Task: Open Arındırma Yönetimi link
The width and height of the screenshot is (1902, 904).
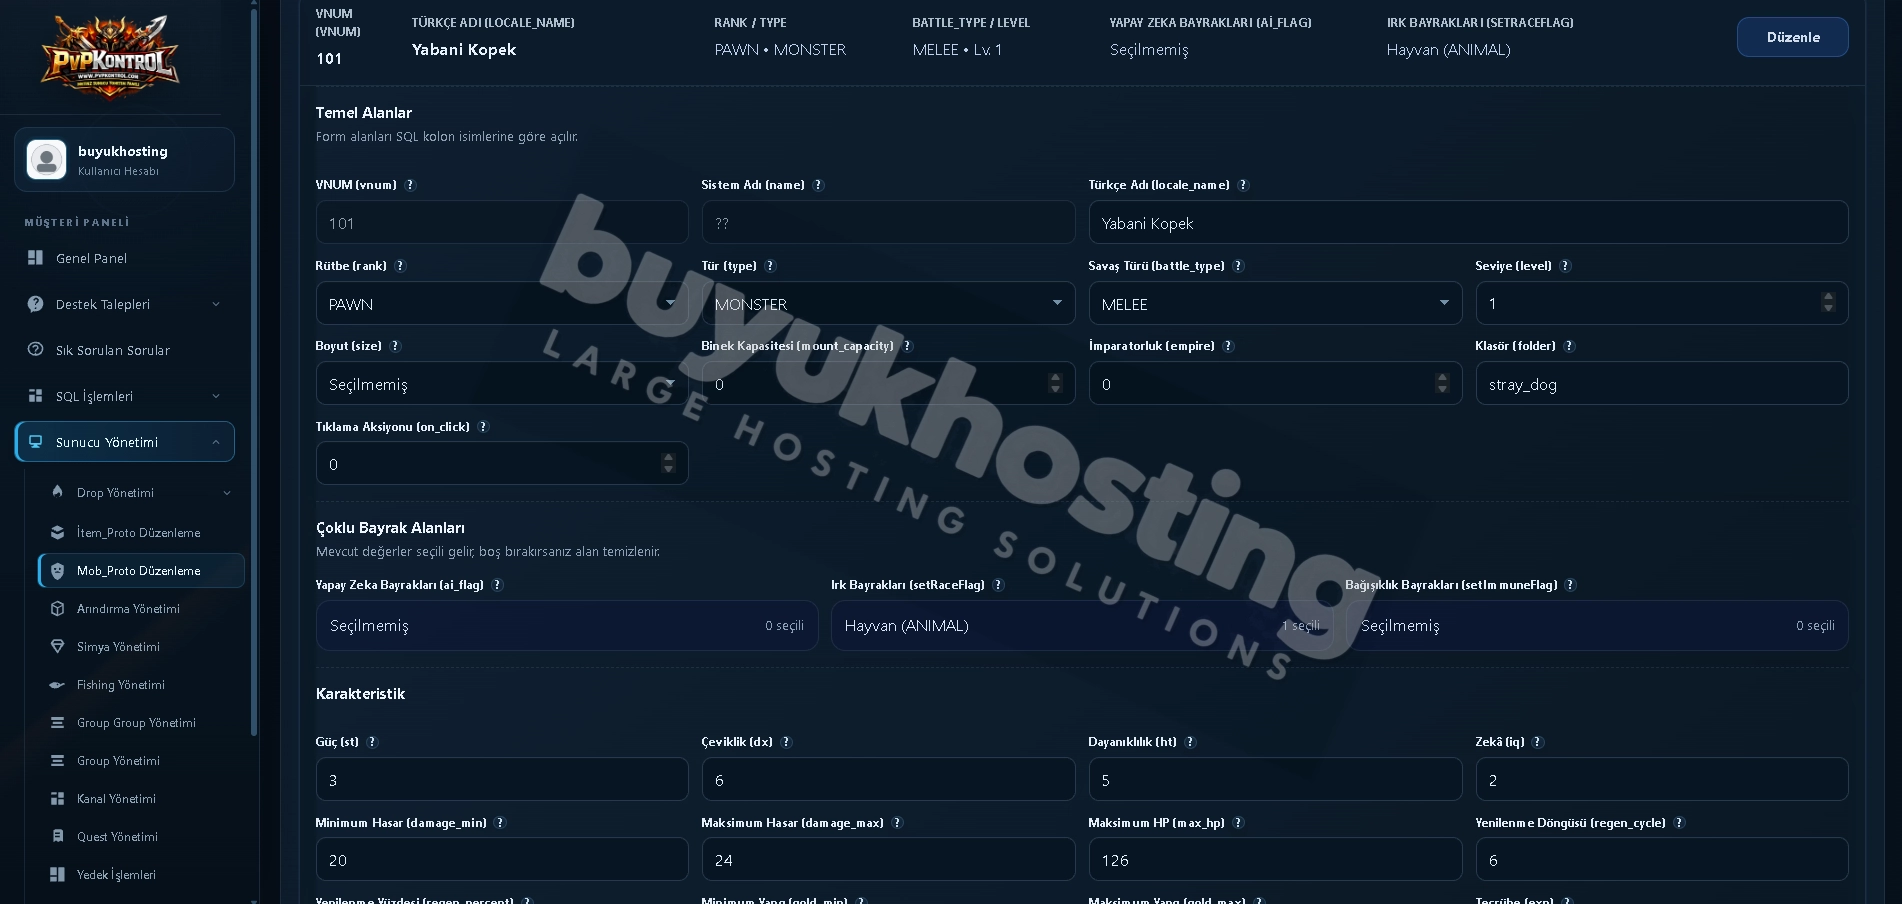Action: (x=141, y=609)
